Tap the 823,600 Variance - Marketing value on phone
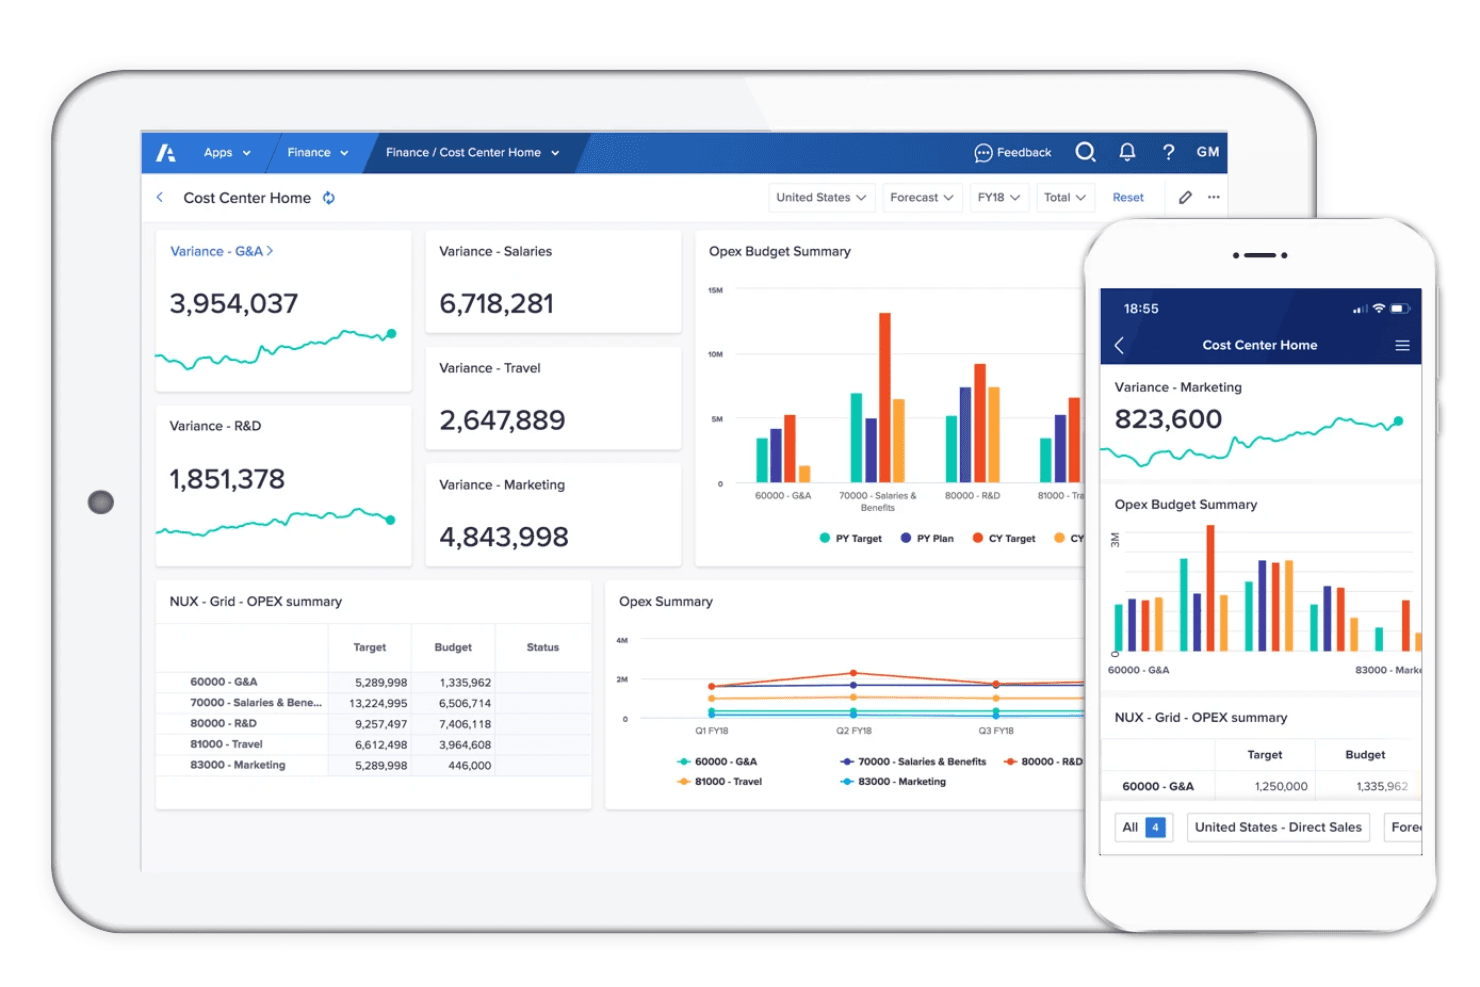The height and width of the screenshot is (987, 1480). 1168,419
